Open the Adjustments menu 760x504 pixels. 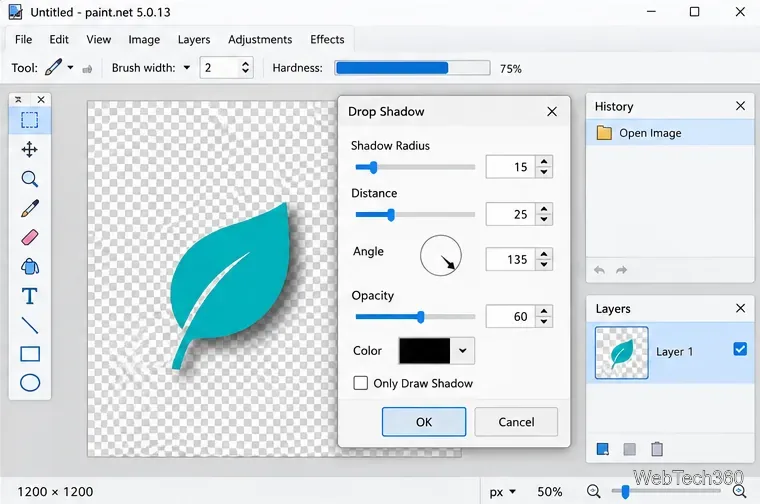[x=260, y=39]
